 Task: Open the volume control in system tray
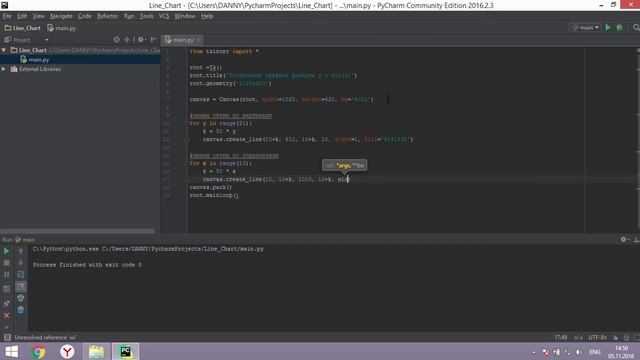pyautogui.click(x=578, y=352)
